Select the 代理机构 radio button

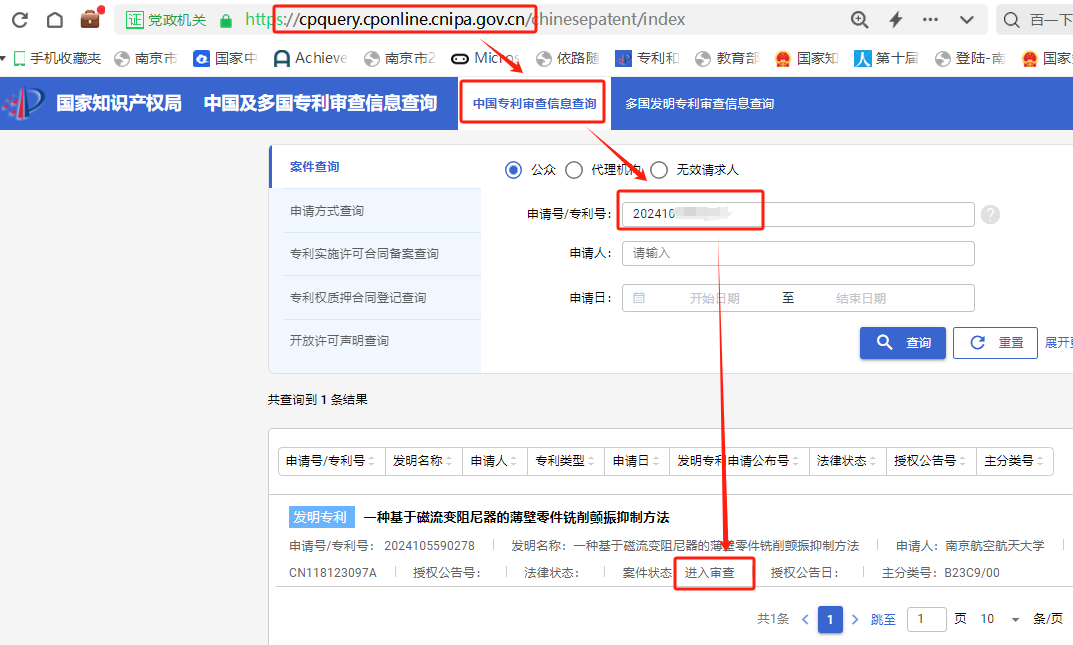tap(574, 170)
